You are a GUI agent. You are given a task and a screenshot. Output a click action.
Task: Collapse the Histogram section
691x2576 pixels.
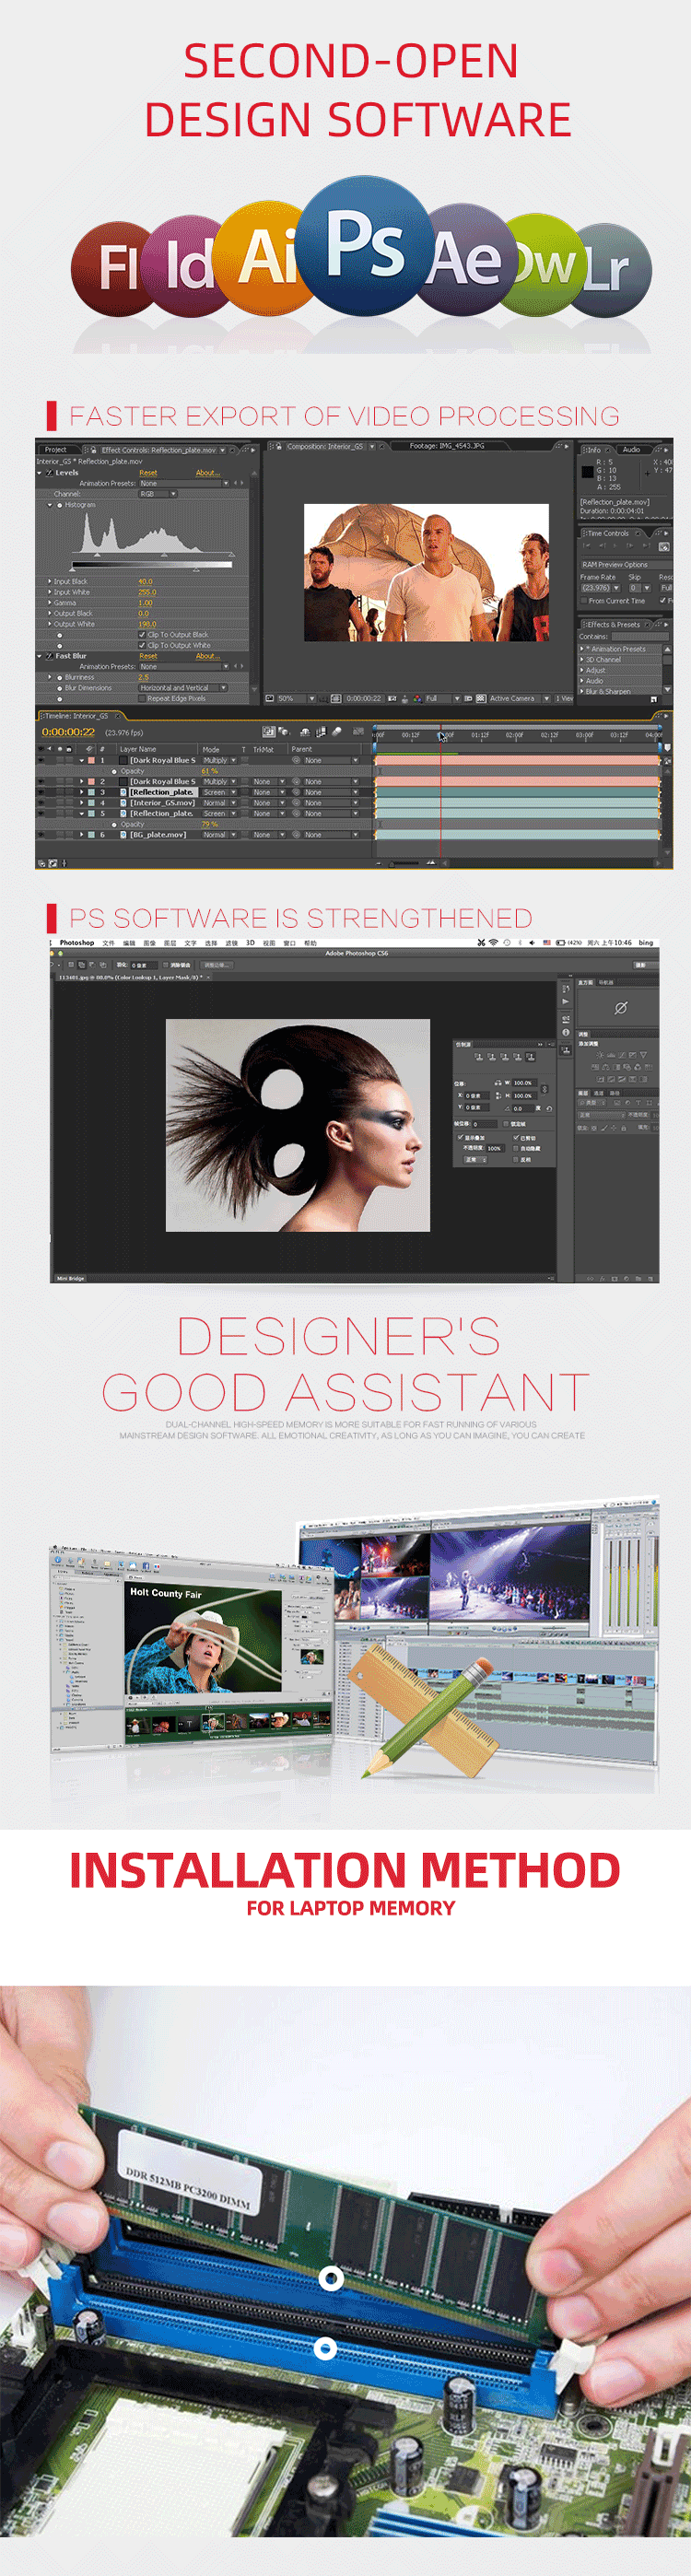coord(50,505)
